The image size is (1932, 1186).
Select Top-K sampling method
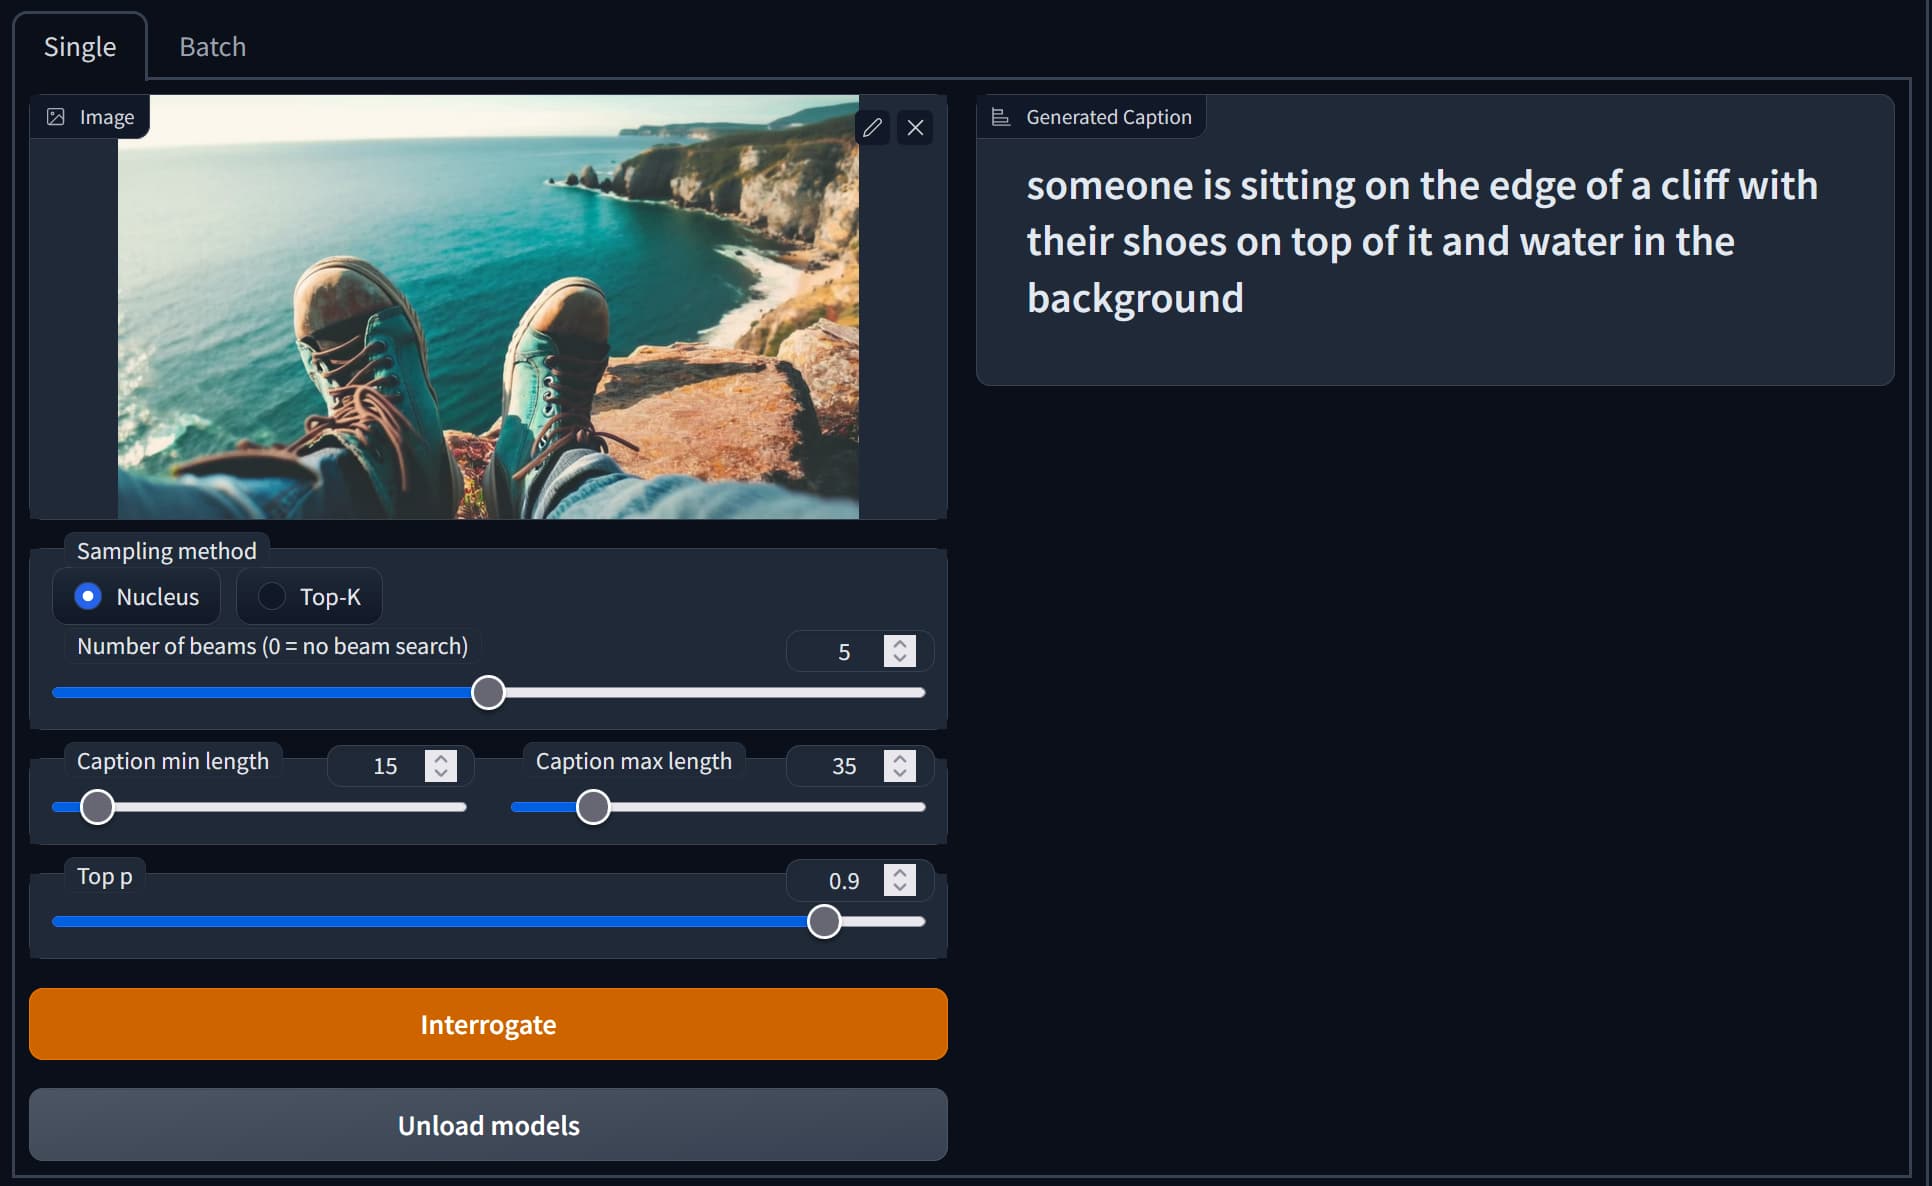coord(271,596)
